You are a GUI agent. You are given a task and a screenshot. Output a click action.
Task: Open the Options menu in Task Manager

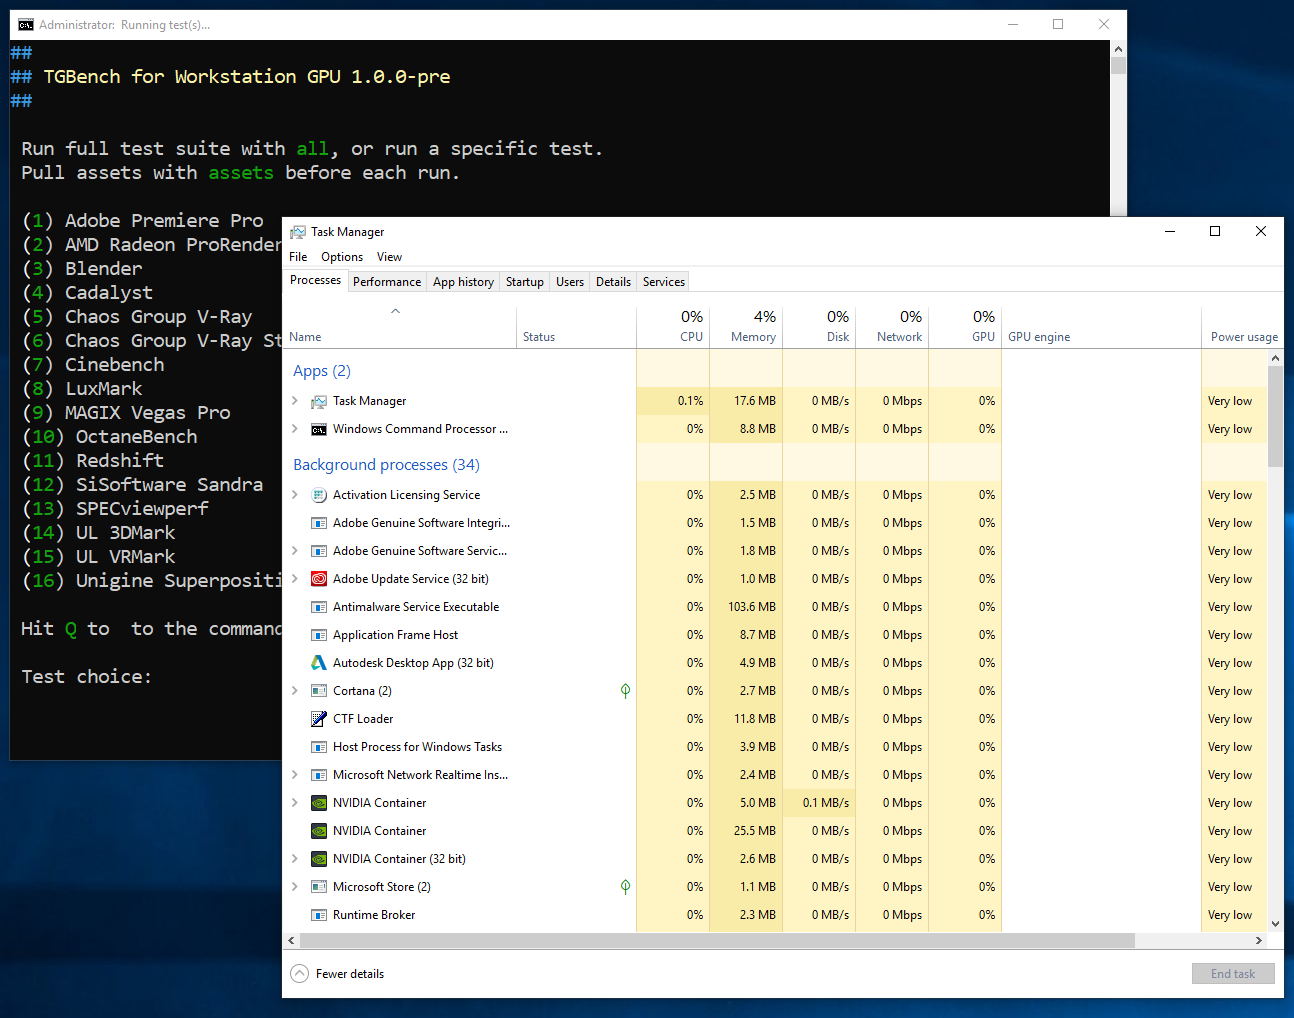point(342,257)
